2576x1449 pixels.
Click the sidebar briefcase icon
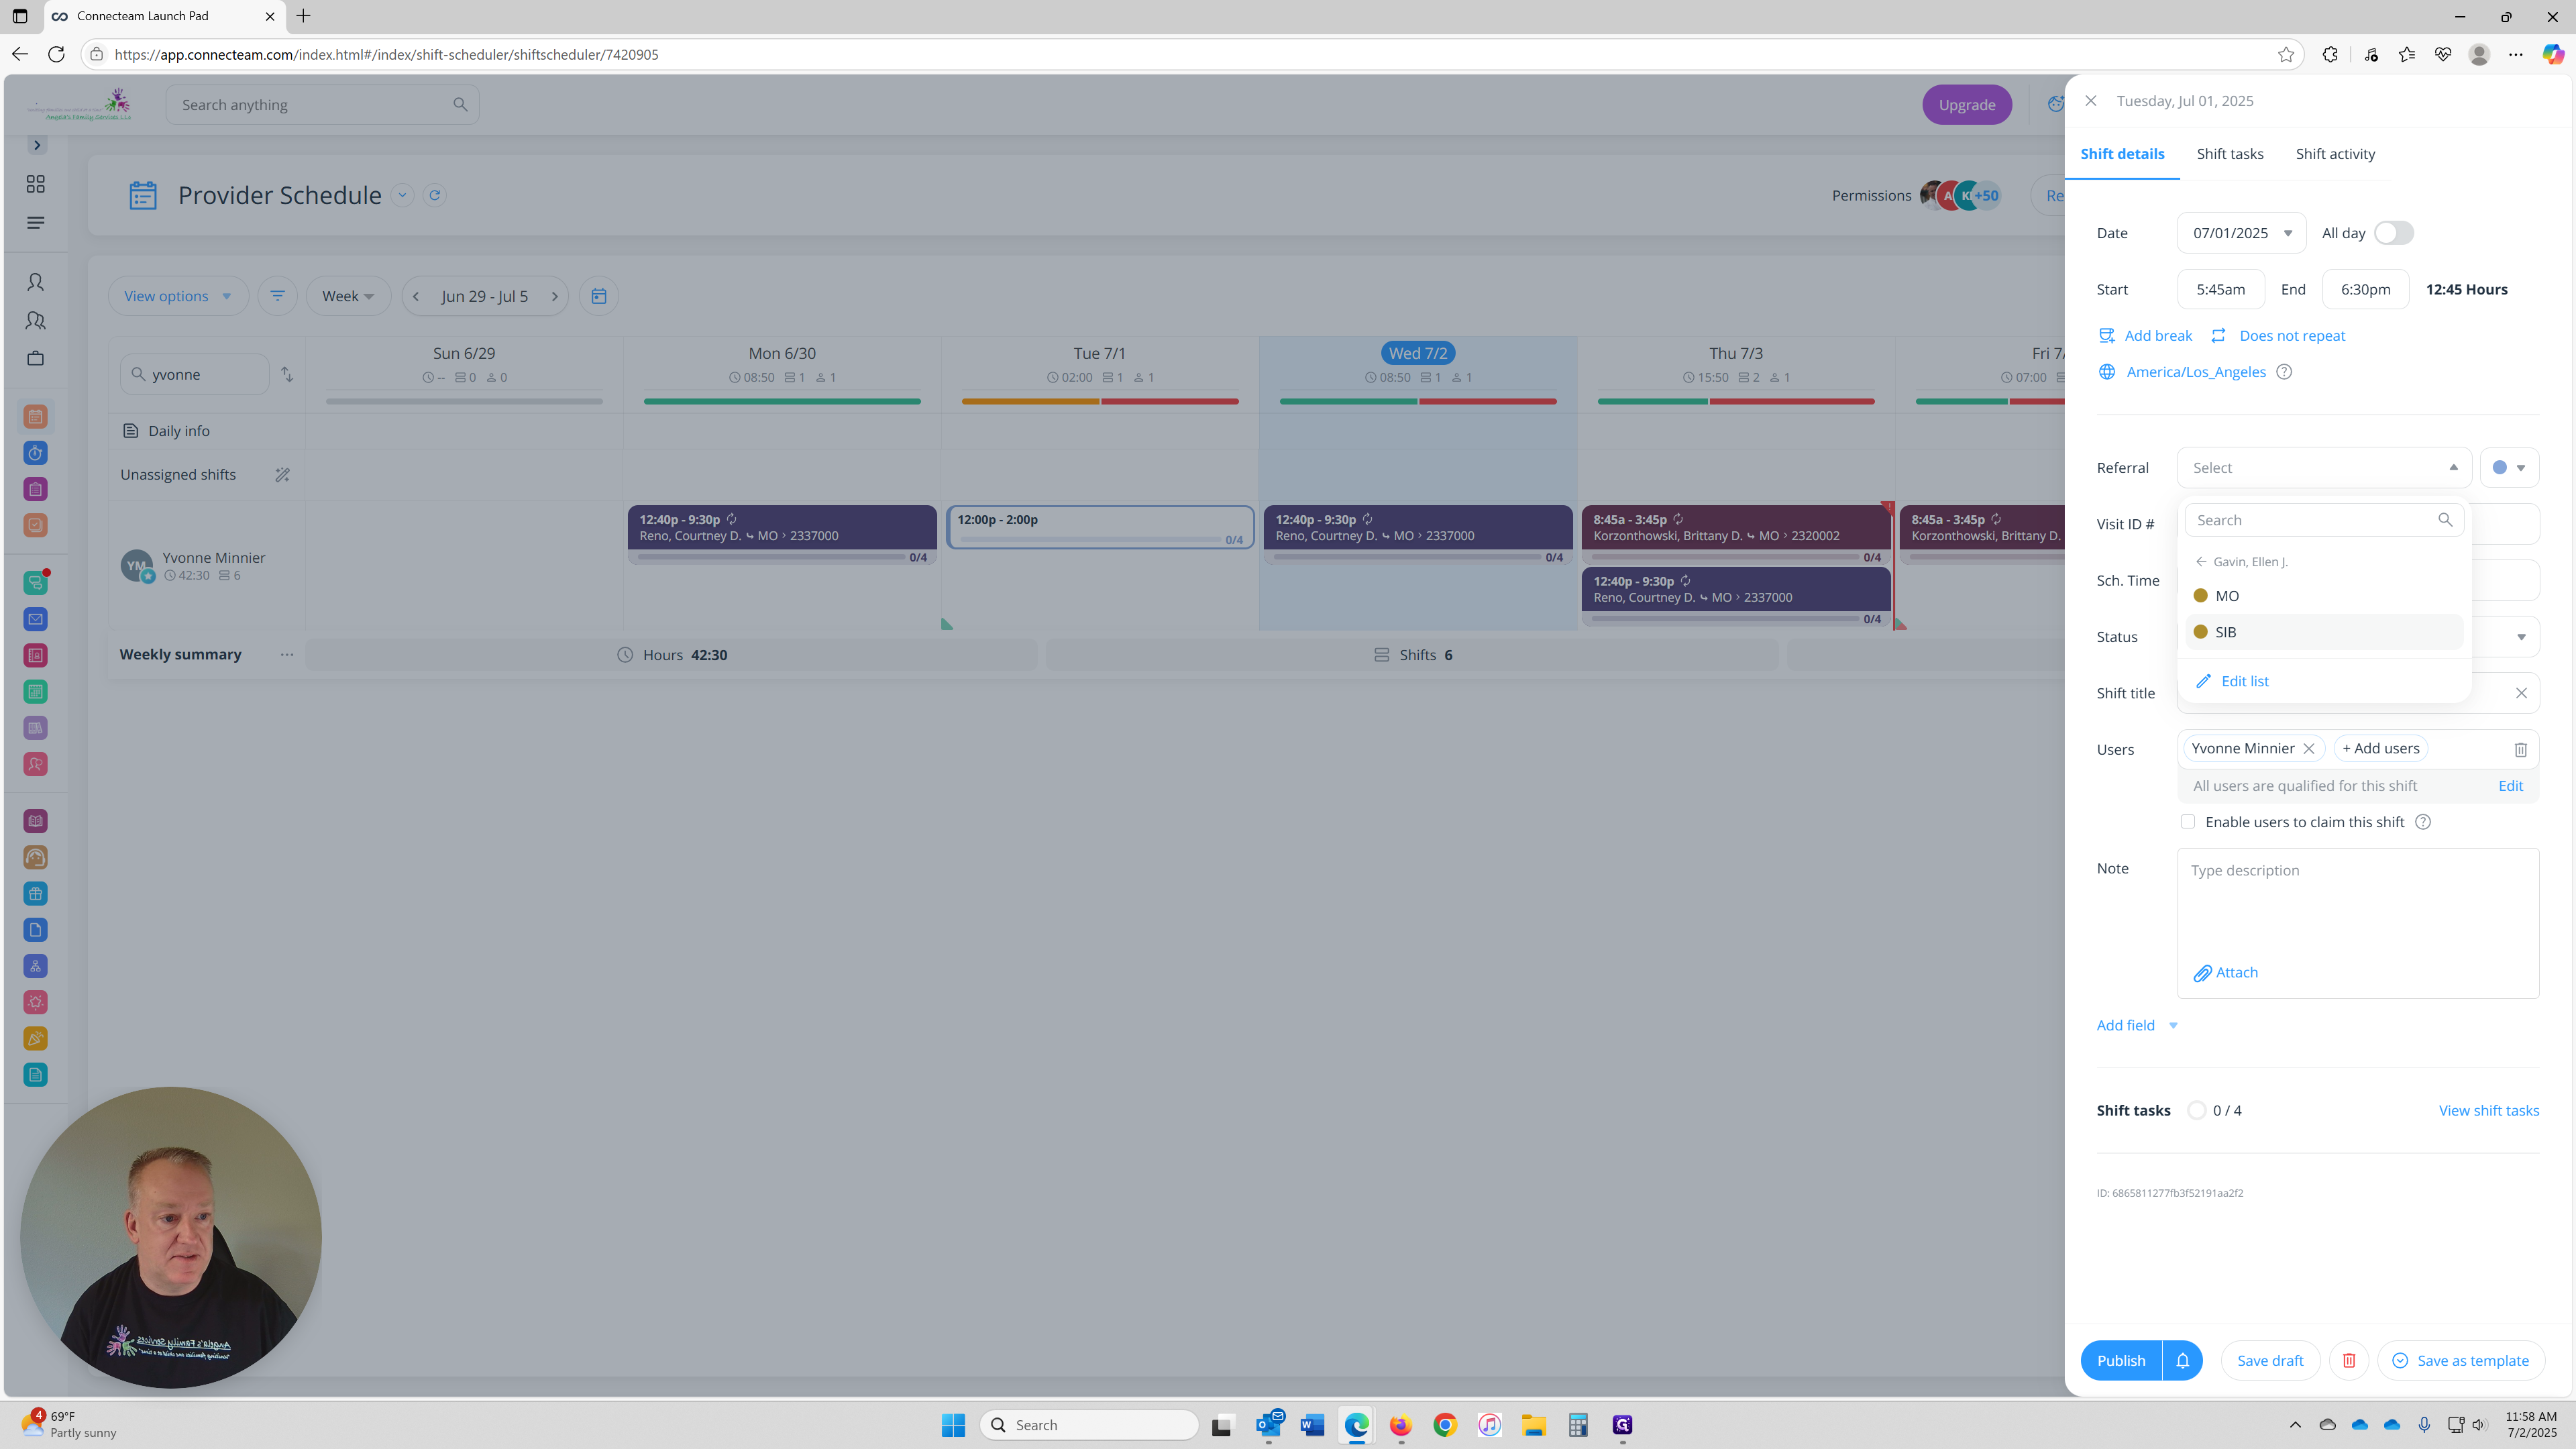(x=36, y=358)
